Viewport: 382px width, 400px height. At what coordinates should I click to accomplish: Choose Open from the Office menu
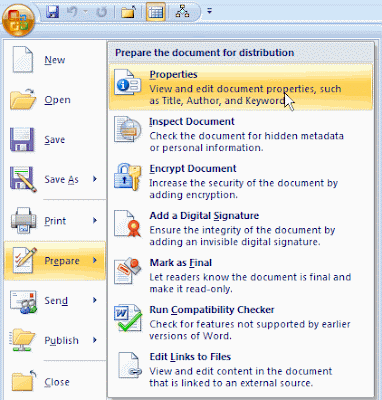55,100
